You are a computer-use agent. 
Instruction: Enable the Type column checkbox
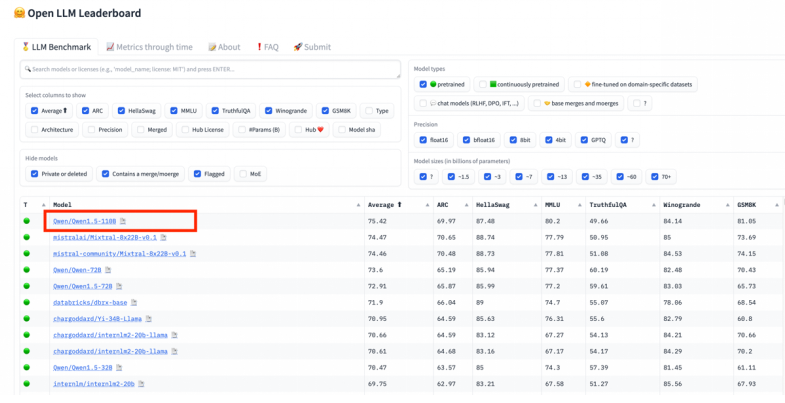pyautogui.click(x=369, y=111)
